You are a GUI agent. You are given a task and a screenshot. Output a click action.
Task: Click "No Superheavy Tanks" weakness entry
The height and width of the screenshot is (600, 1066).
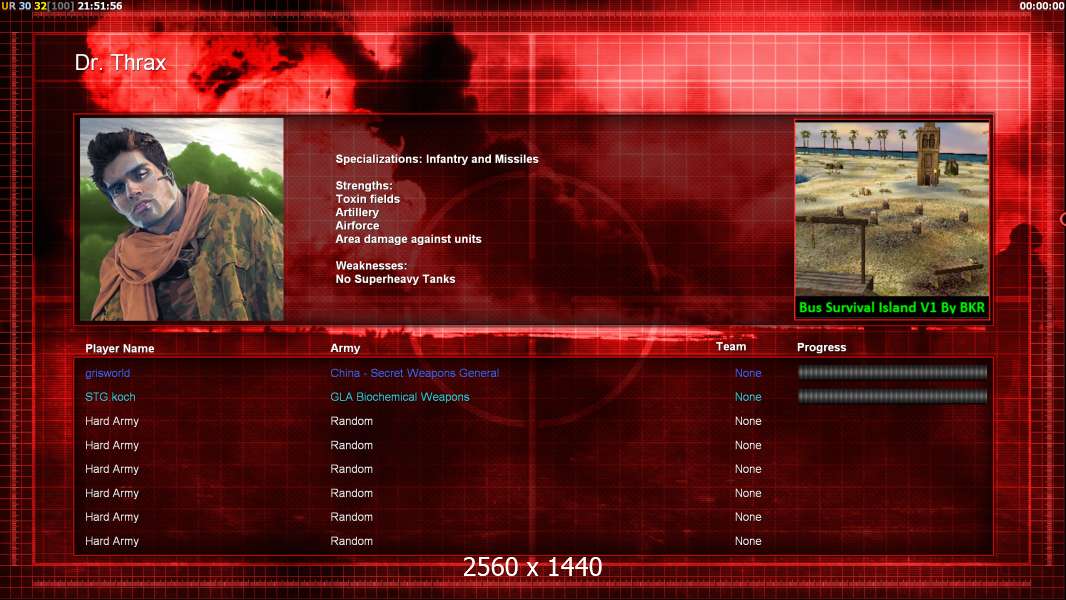[x=395, y=279]
